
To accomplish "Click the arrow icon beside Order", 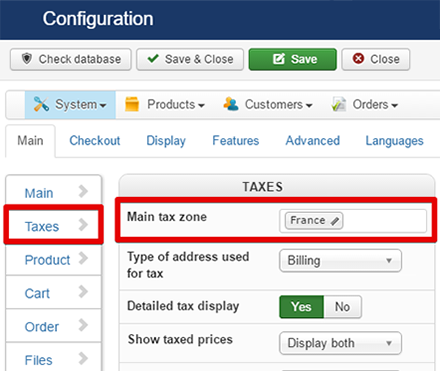I will click(83, 325).
